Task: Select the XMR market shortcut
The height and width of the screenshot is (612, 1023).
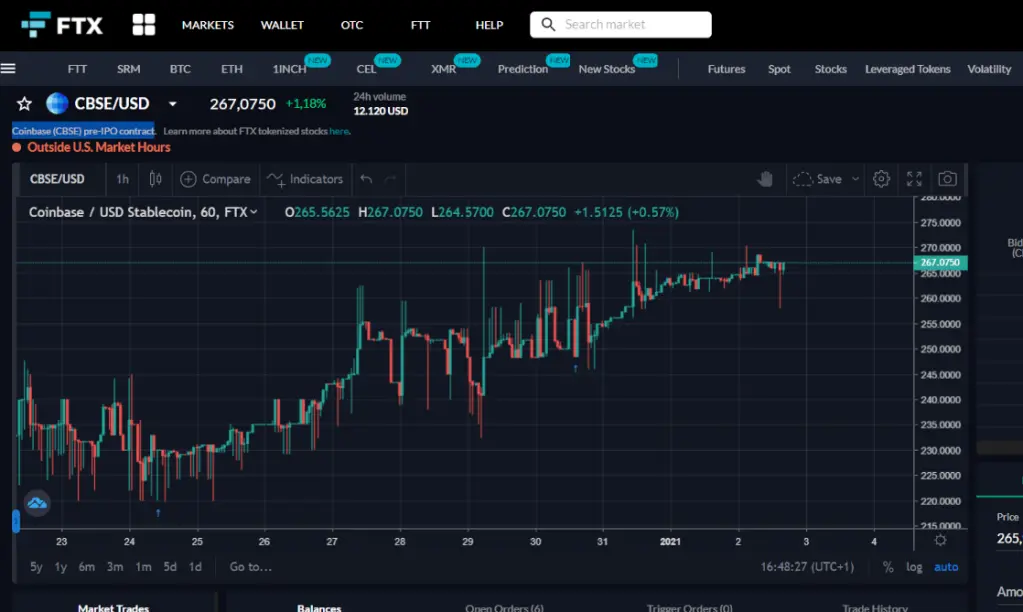Action: [x=444, y=69]
